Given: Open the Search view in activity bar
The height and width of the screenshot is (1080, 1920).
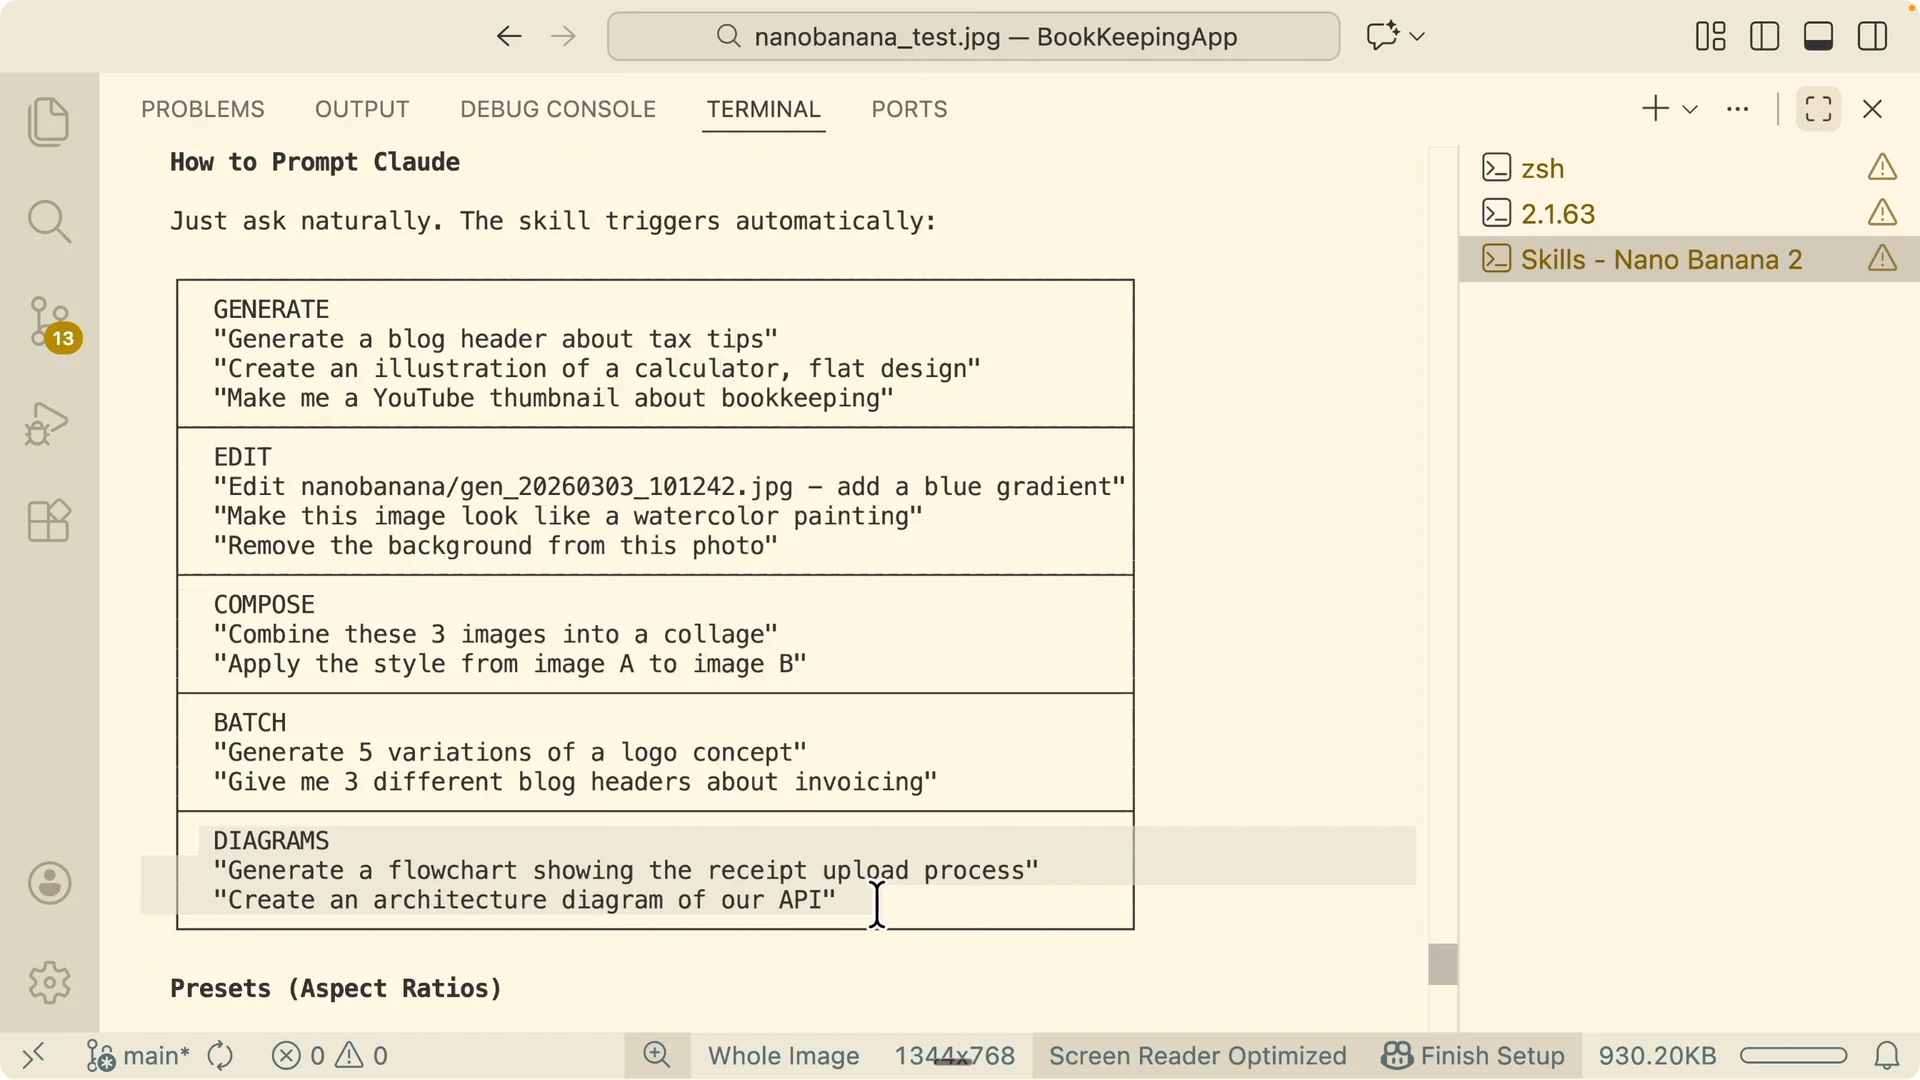Looking at the screenshot, I should point(49,221).
